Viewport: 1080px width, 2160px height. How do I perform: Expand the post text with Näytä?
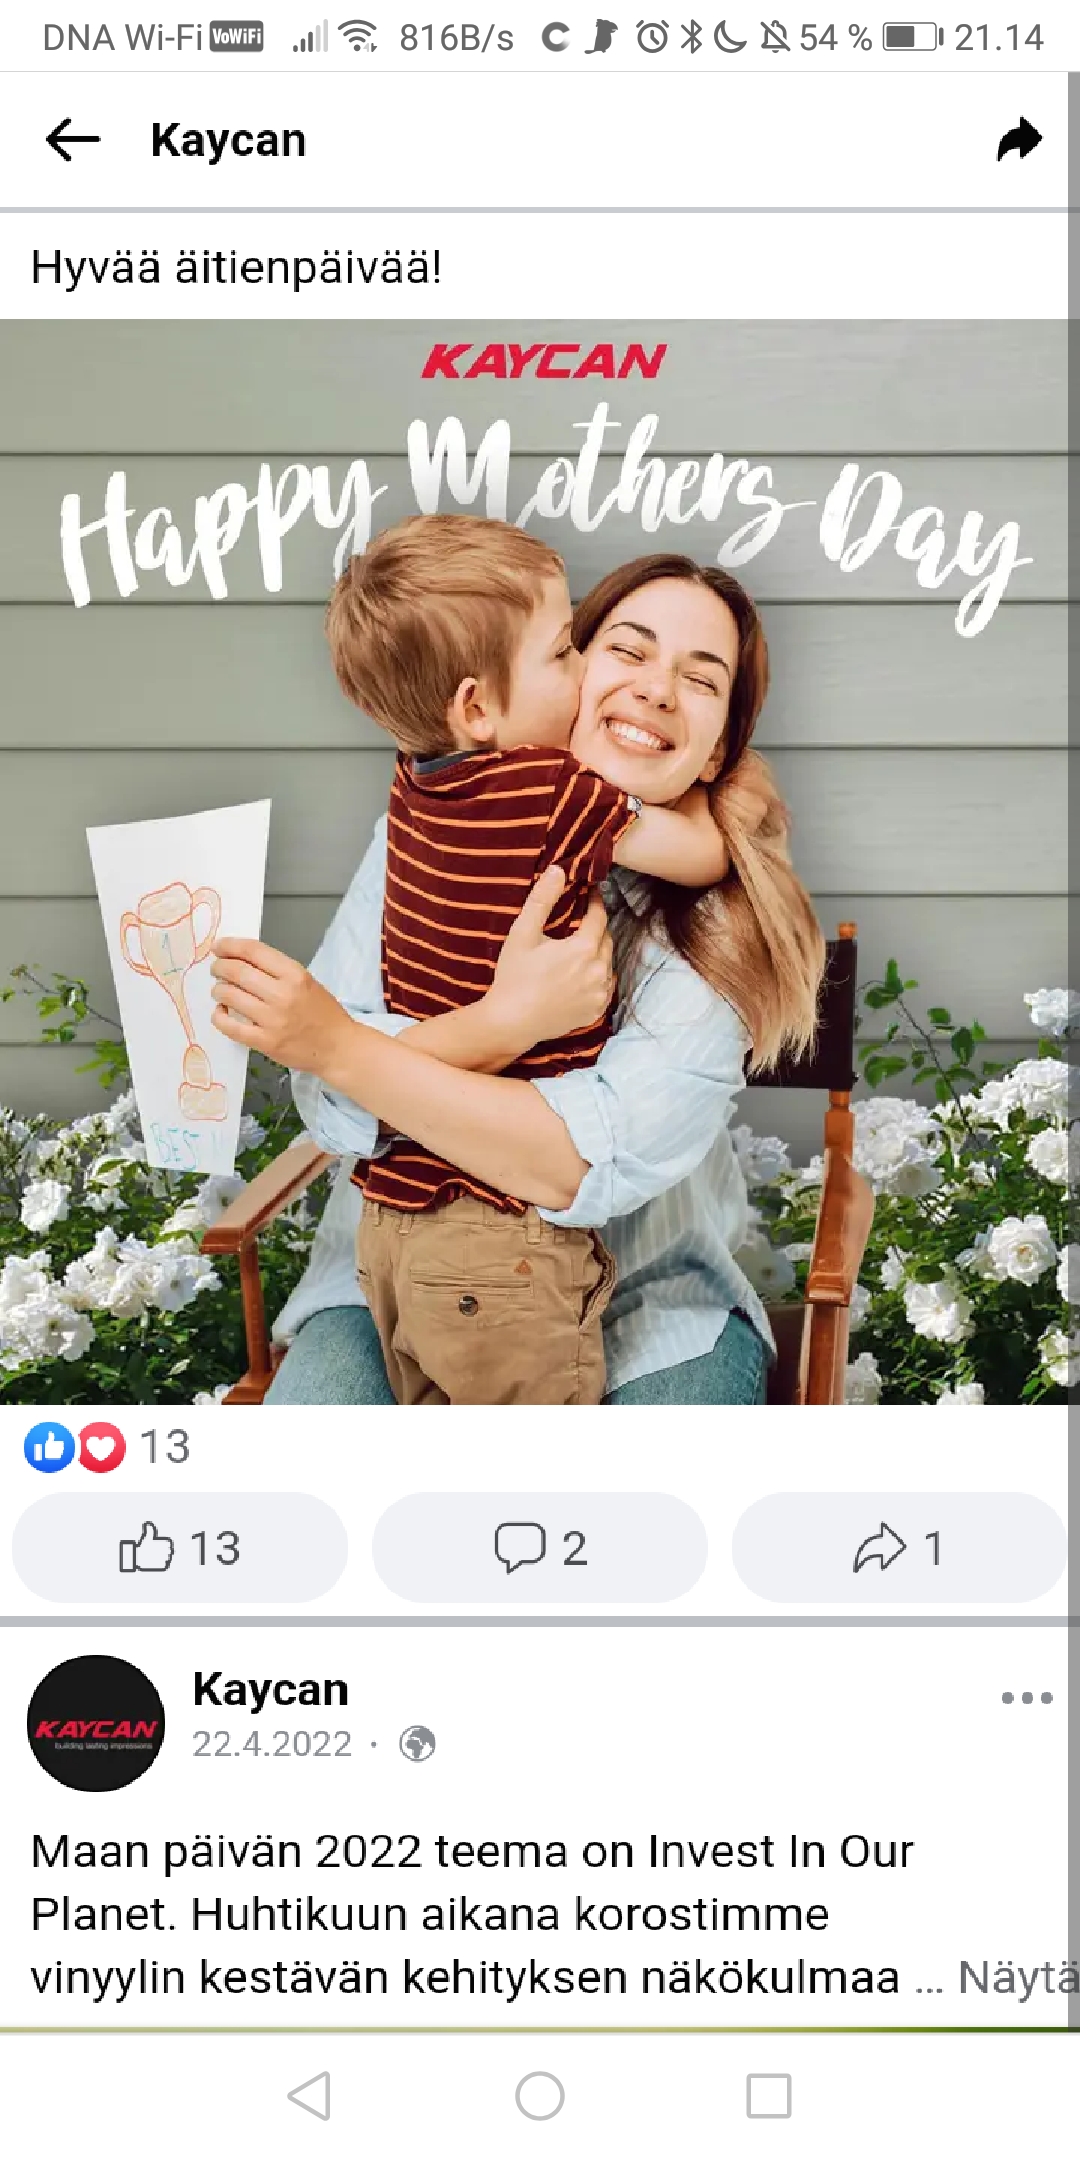tap(1018, 1977)
